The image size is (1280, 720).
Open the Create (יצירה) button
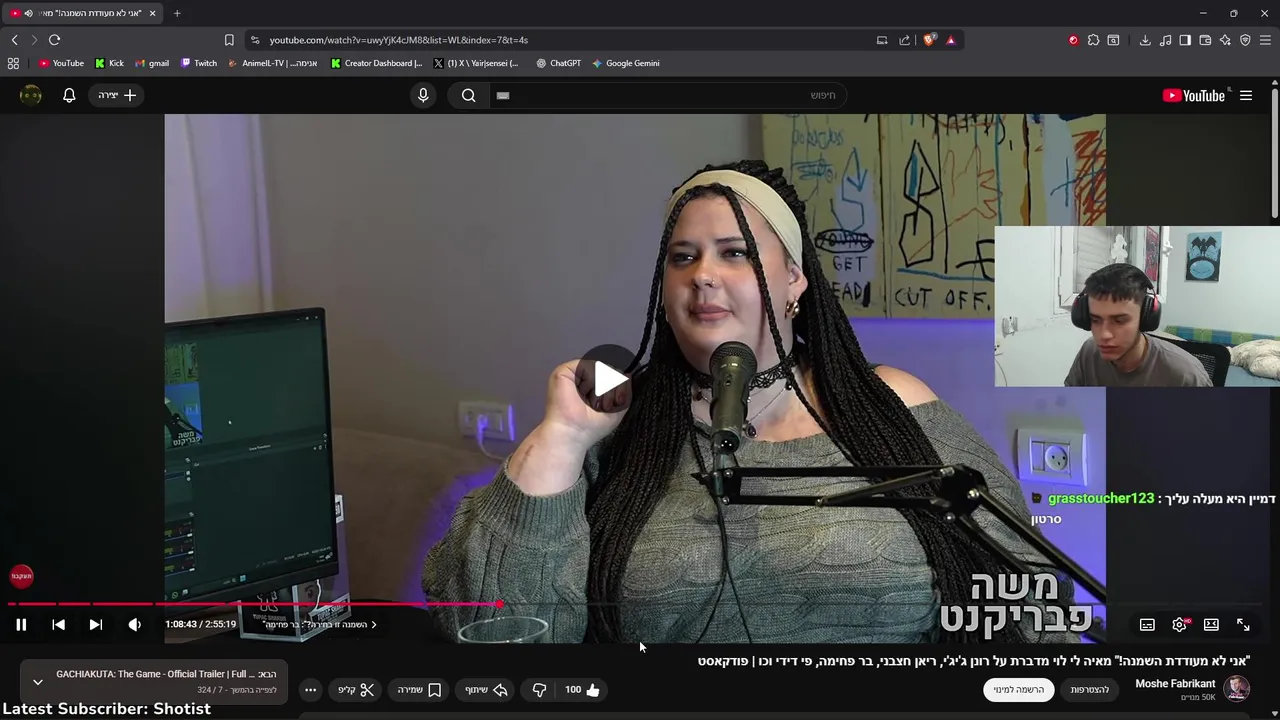(117, 95)
